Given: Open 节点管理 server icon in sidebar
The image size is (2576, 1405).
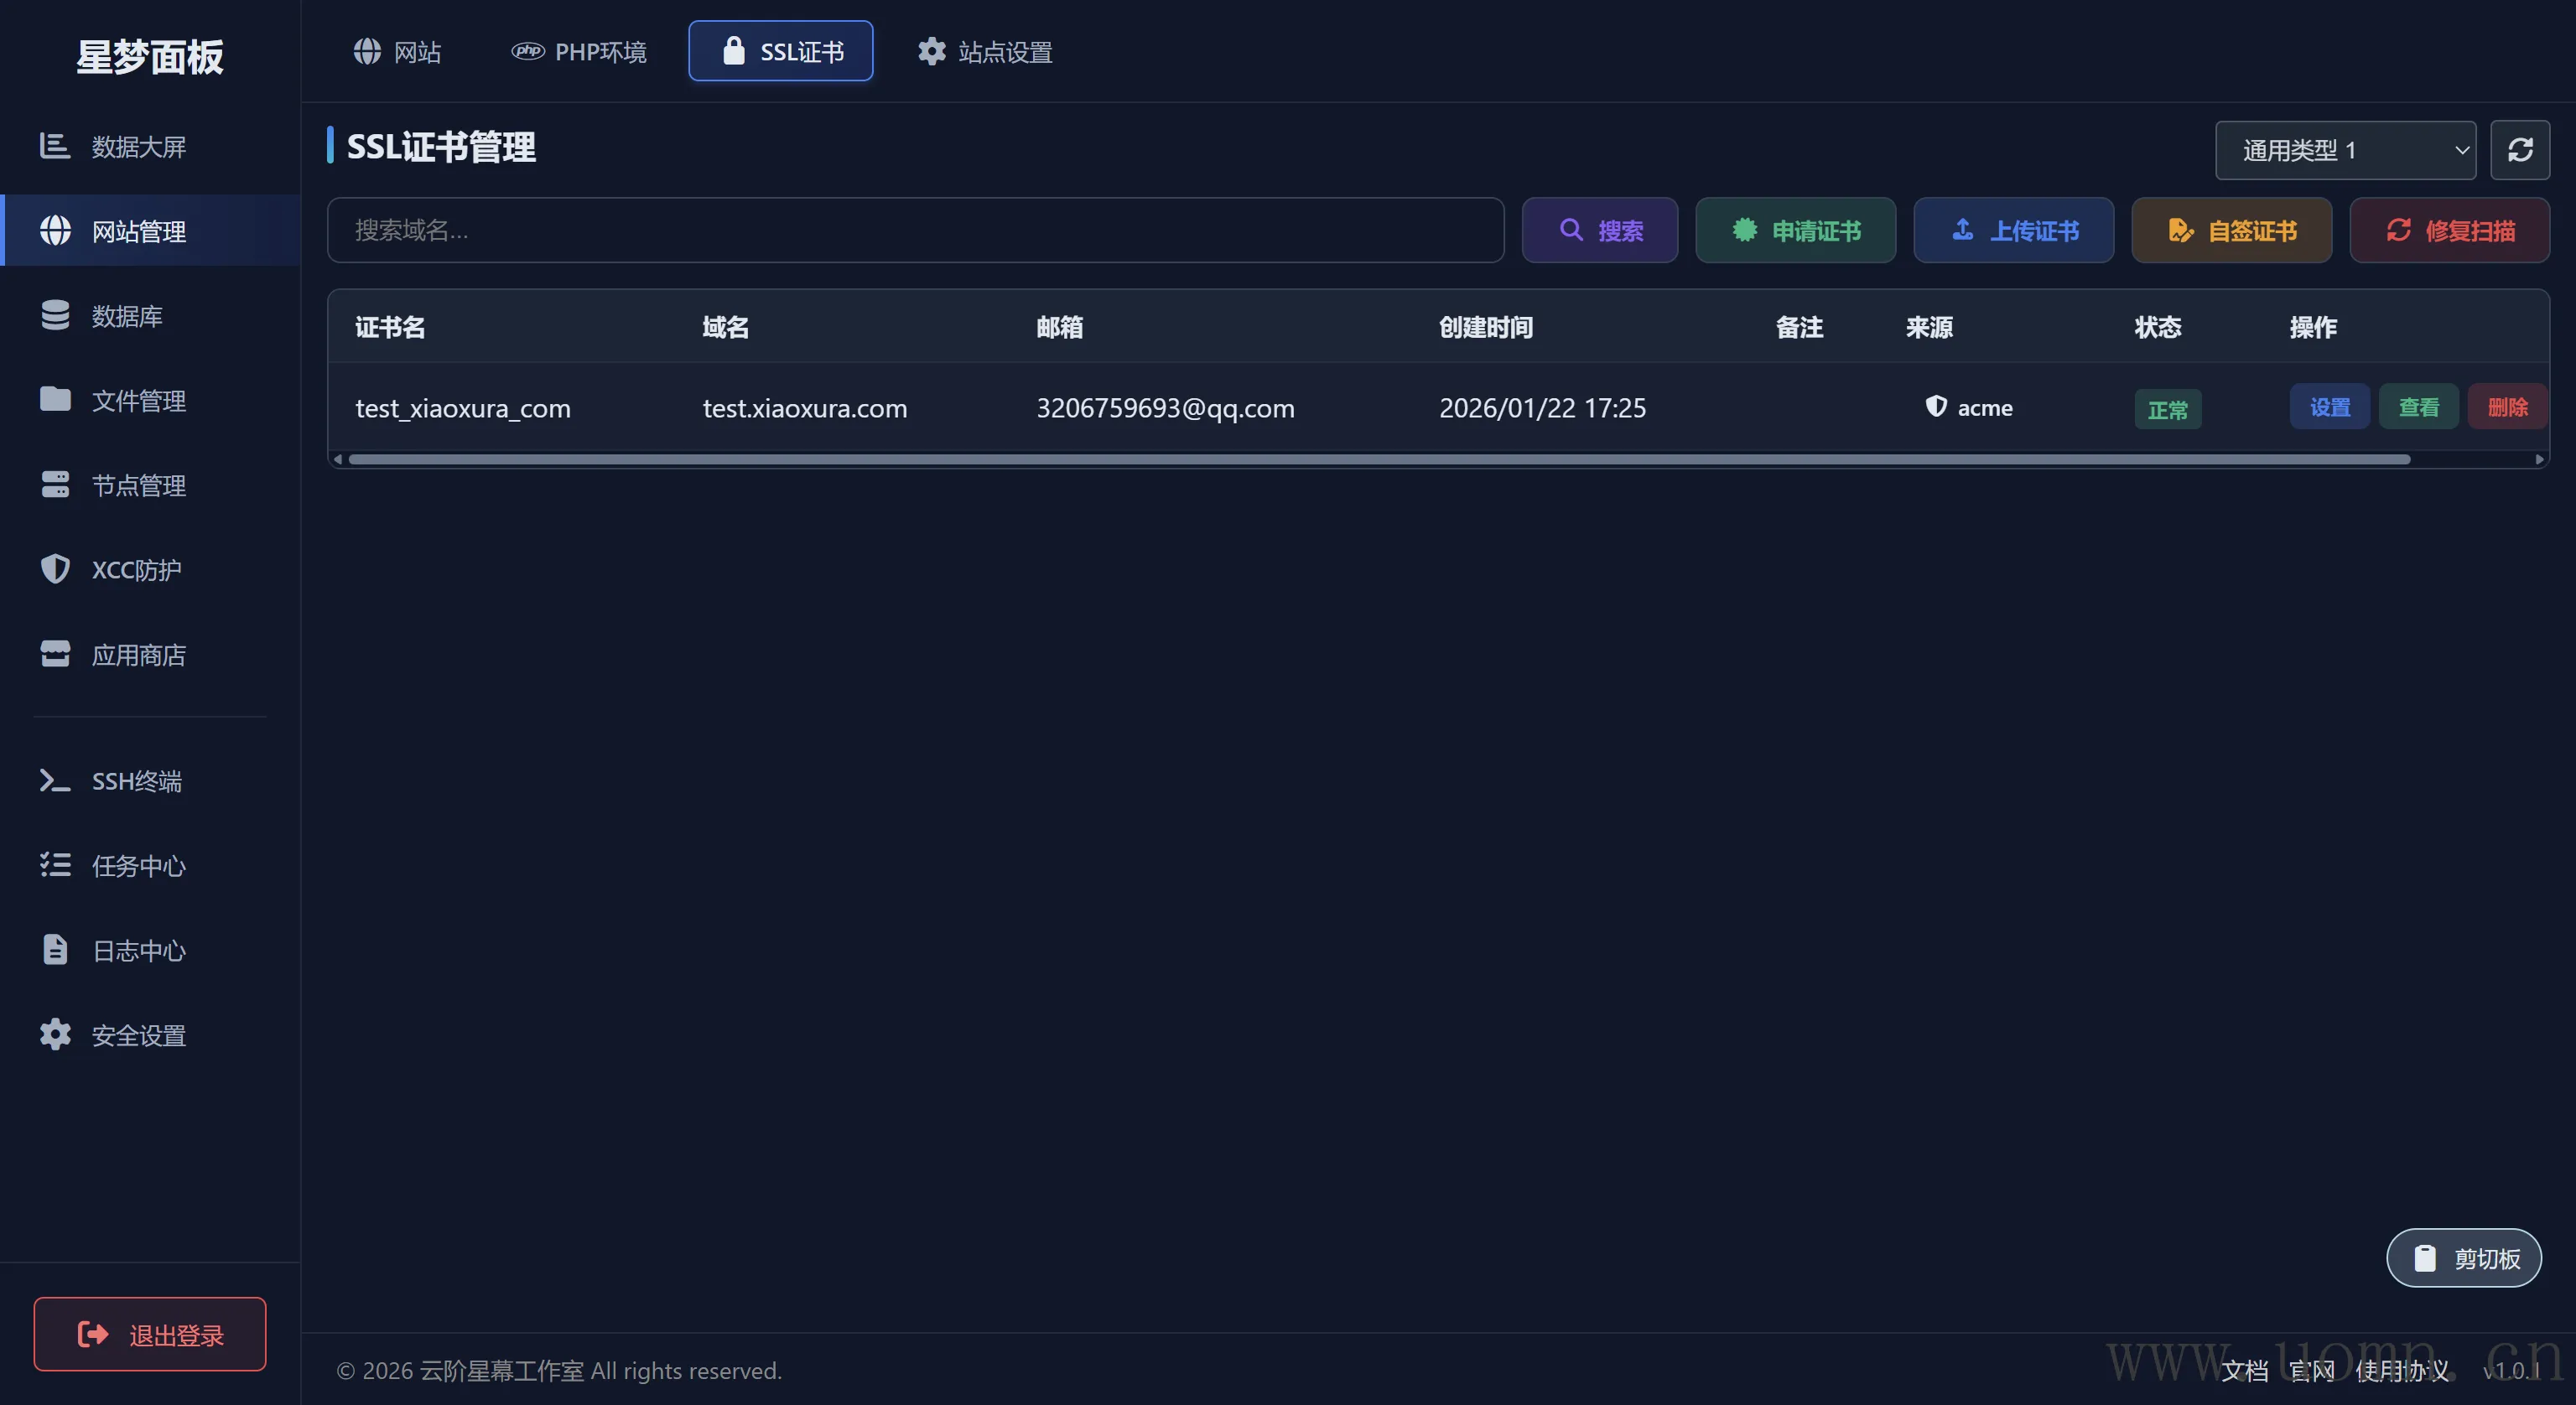Looking at the screenshot, I should click(x=55, y=485).
